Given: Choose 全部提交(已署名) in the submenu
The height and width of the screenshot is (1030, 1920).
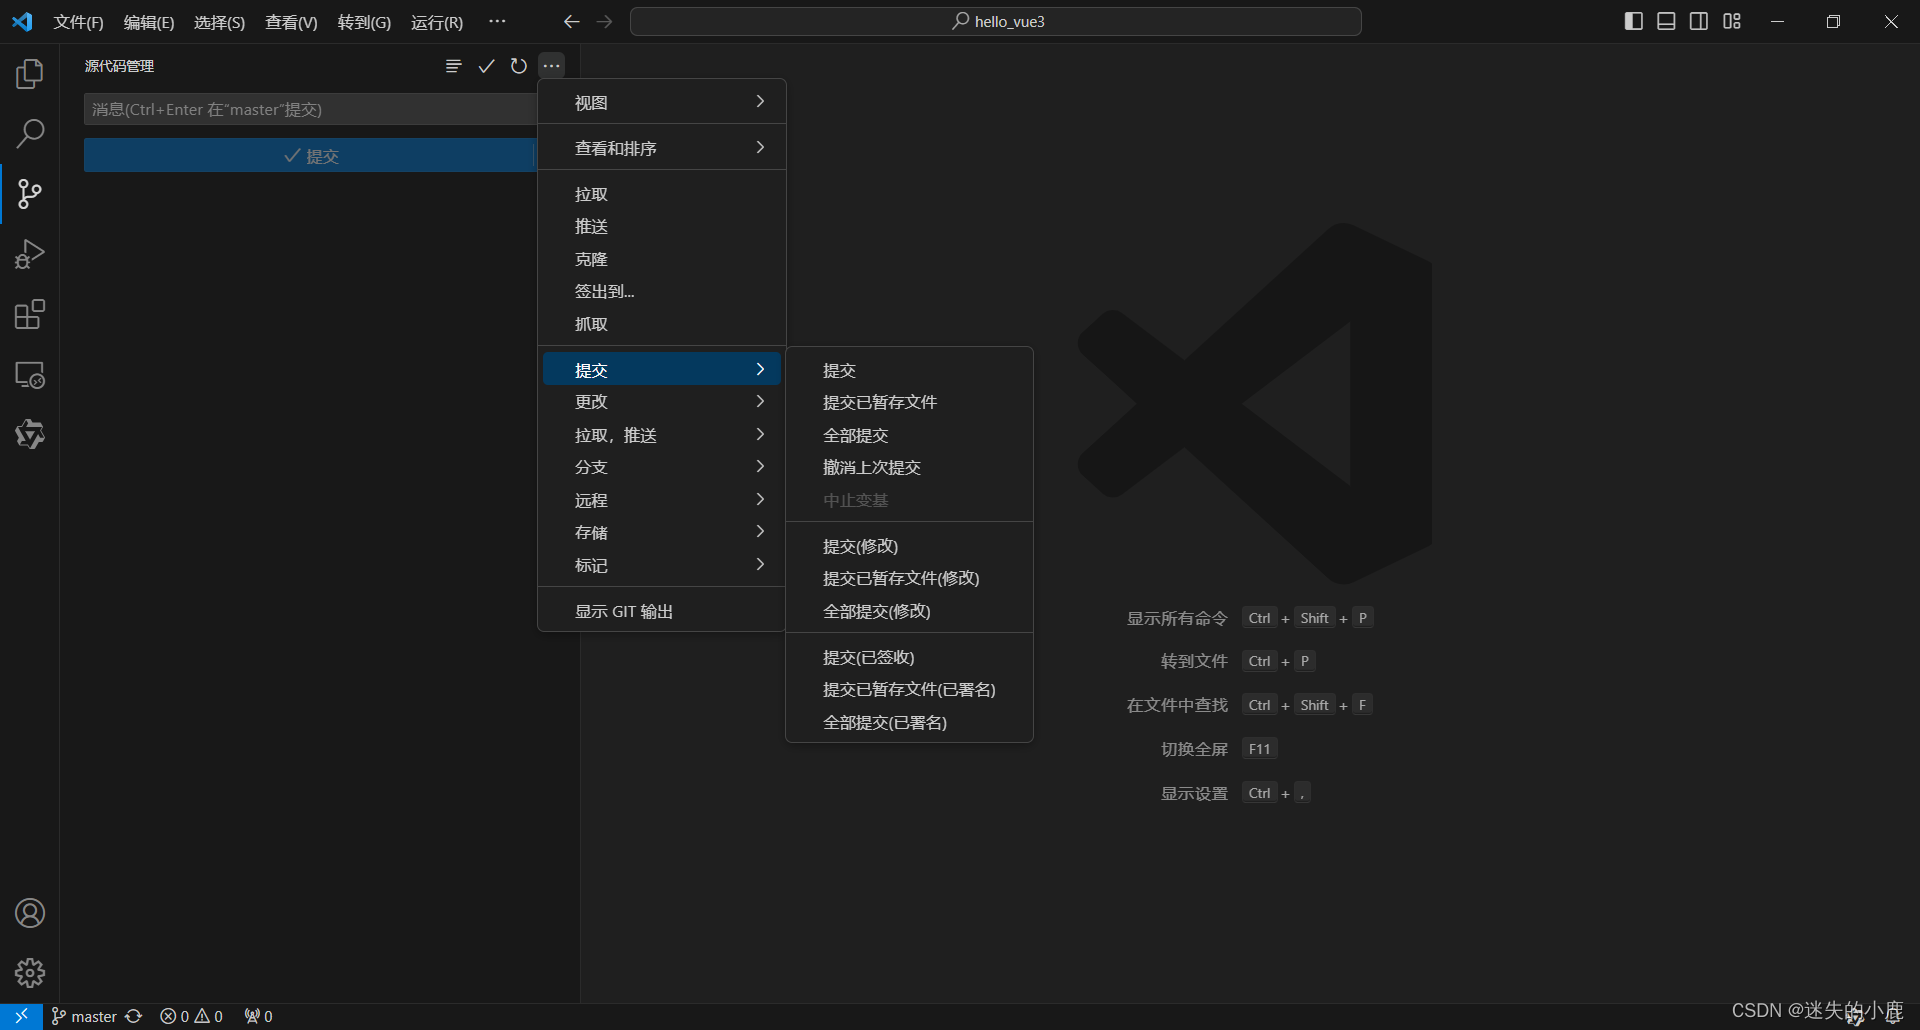Looking at the screenshot, I should [x=909, y=722].
